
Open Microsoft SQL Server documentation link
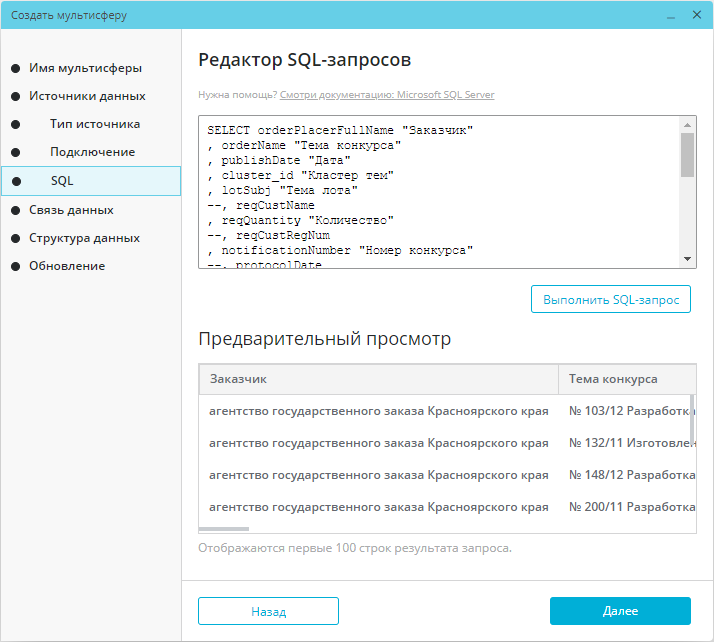tap(387, 95)
